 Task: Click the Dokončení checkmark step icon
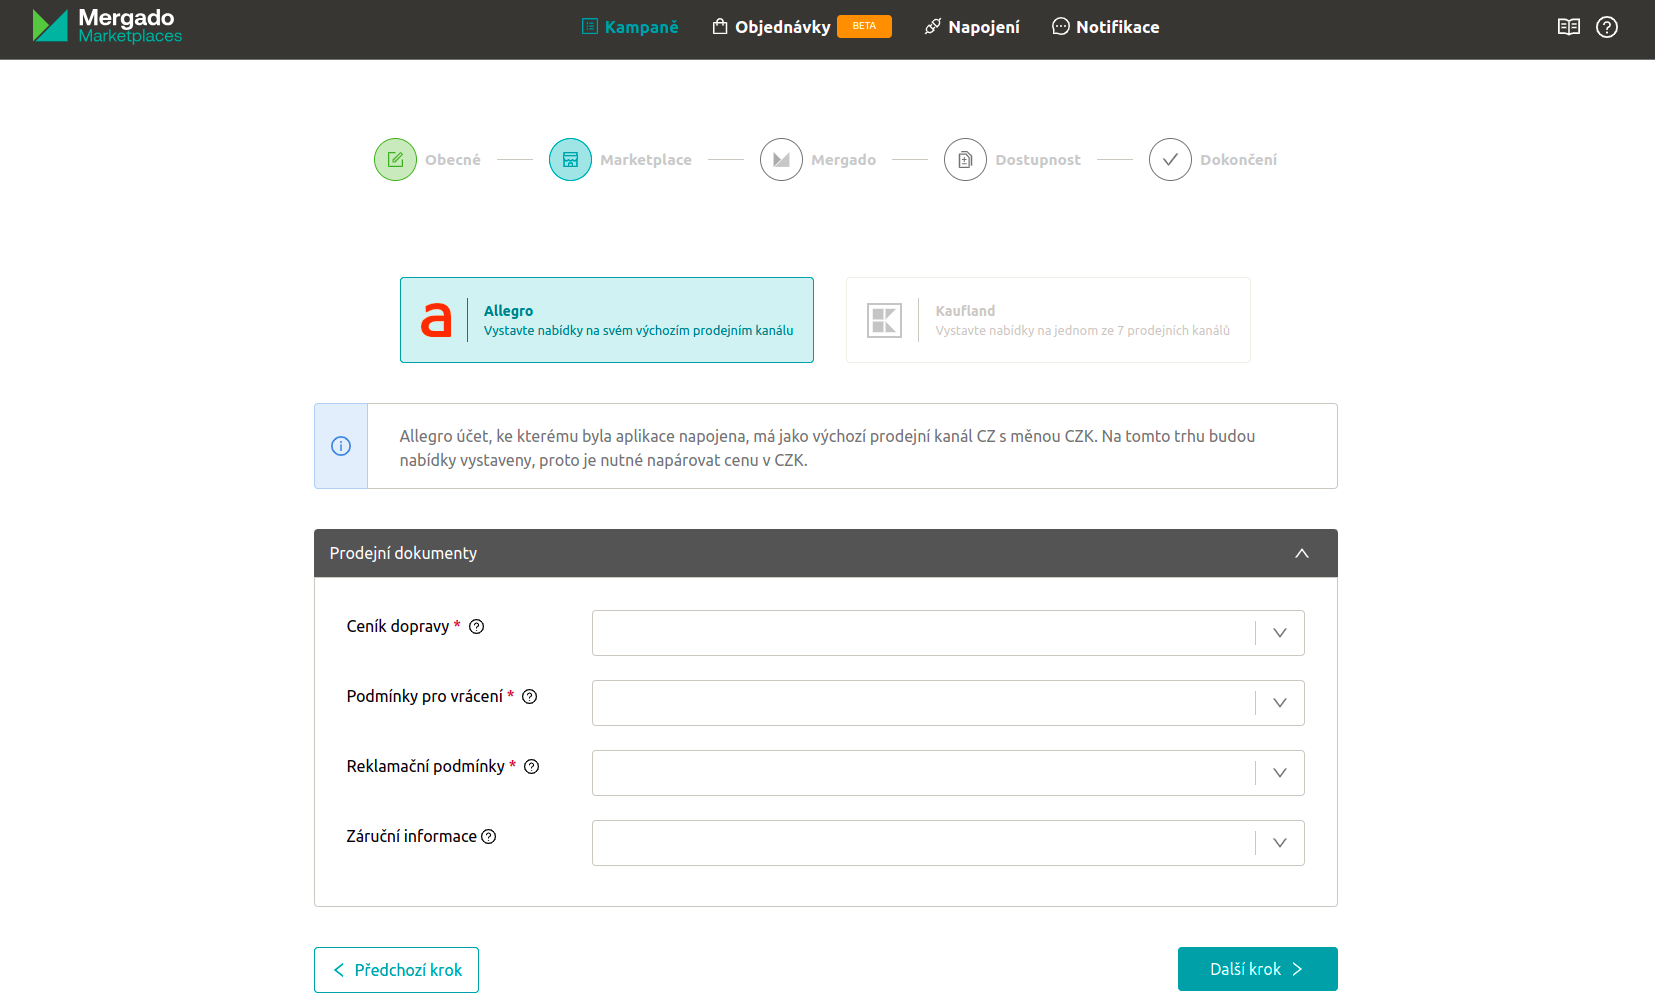tap(1170, 160)
